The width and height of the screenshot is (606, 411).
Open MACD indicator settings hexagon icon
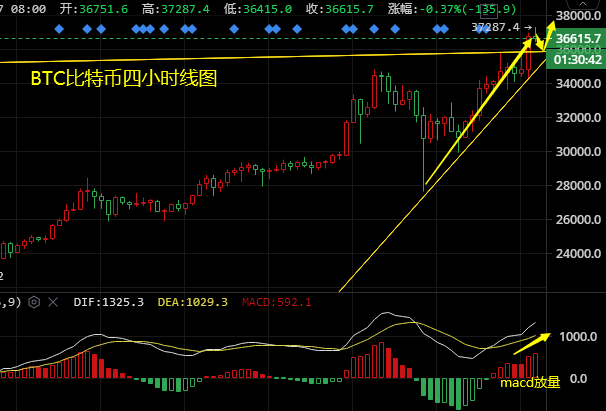(34, 302)
